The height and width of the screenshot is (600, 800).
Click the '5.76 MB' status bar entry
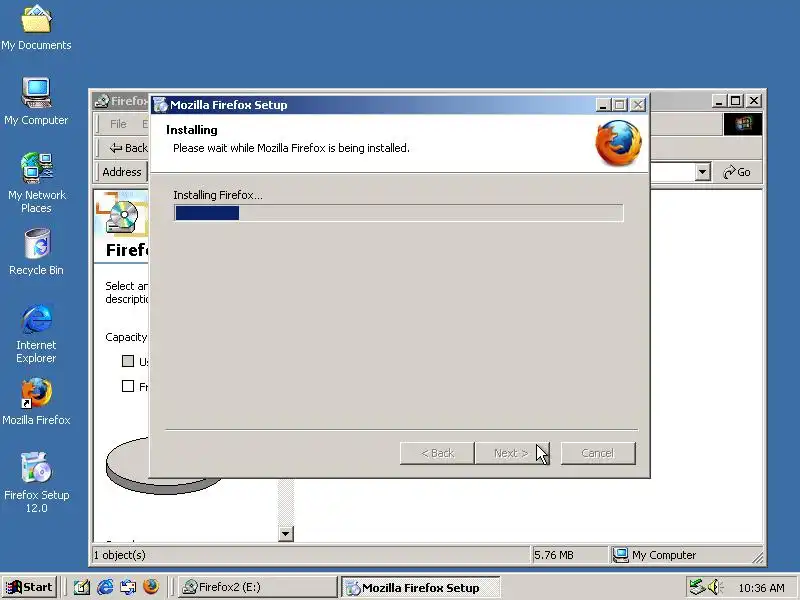[554, 555]
